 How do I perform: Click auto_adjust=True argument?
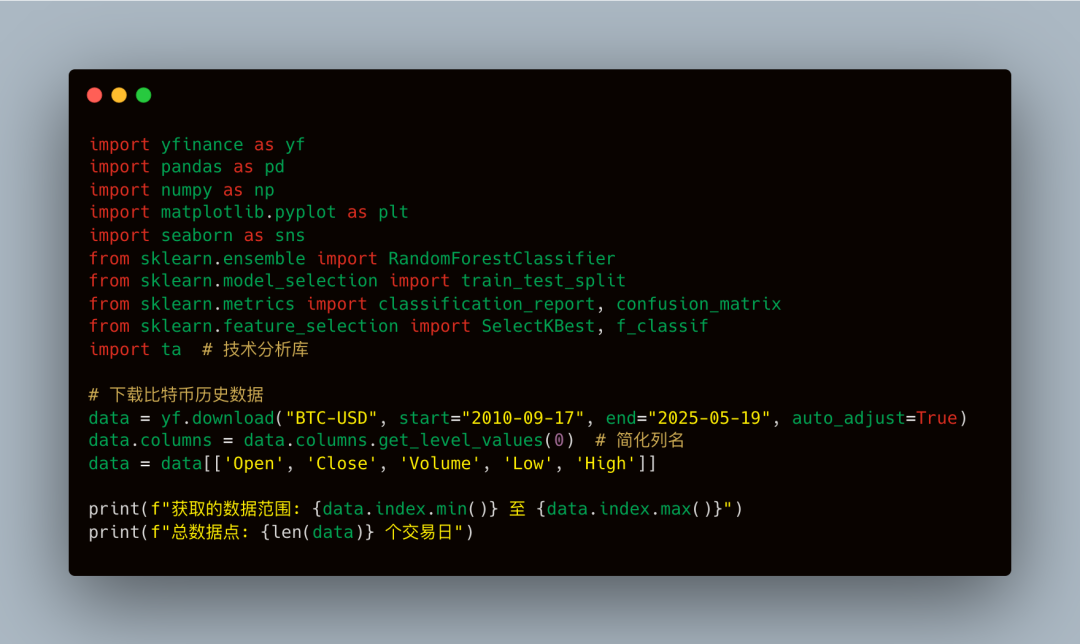point(875,418)
